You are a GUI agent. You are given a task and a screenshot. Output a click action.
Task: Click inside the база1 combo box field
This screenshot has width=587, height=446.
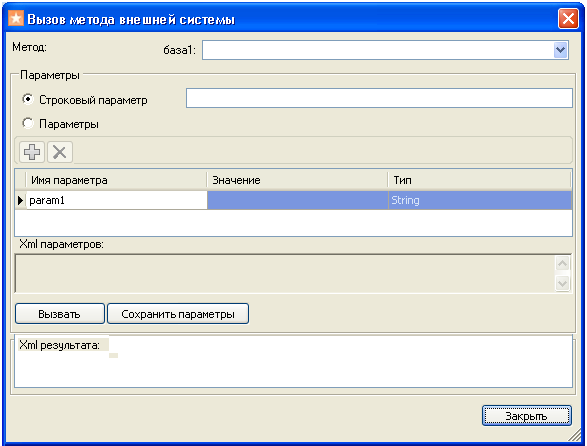click(x=378, y=50)
